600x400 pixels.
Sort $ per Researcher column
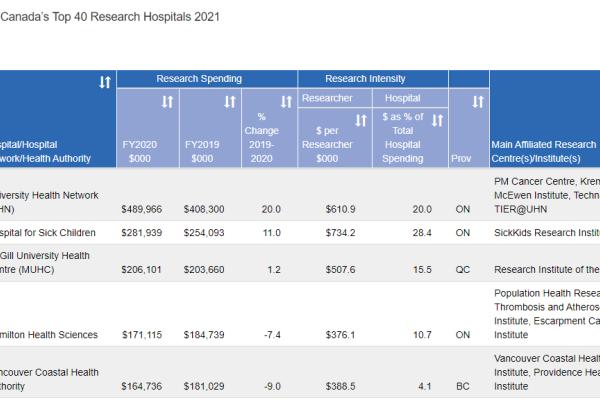pyautogui.click(x=361, y=121)
